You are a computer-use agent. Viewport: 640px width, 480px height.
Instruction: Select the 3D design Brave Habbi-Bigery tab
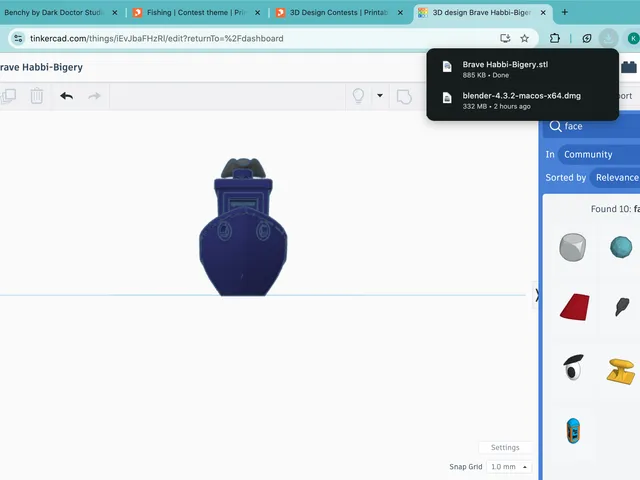[x=482, y=13]
